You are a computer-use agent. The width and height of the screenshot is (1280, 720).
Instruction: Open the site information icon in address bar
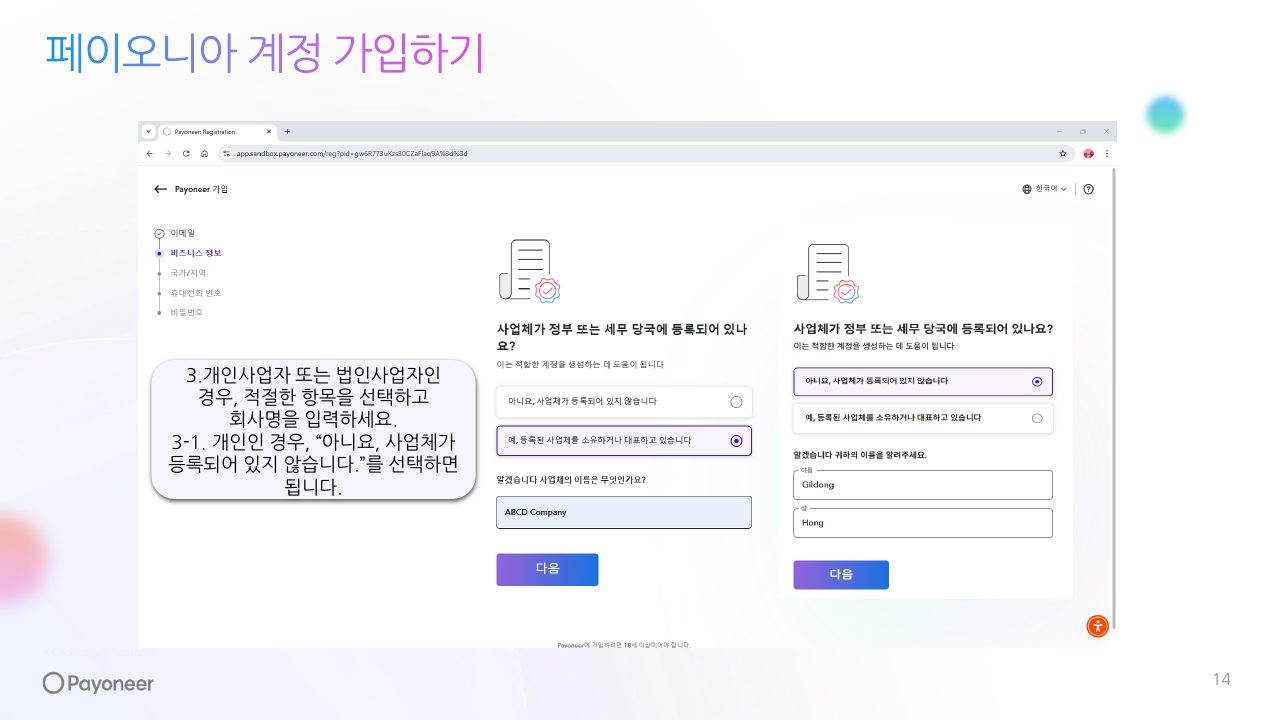tap(226, 153)
